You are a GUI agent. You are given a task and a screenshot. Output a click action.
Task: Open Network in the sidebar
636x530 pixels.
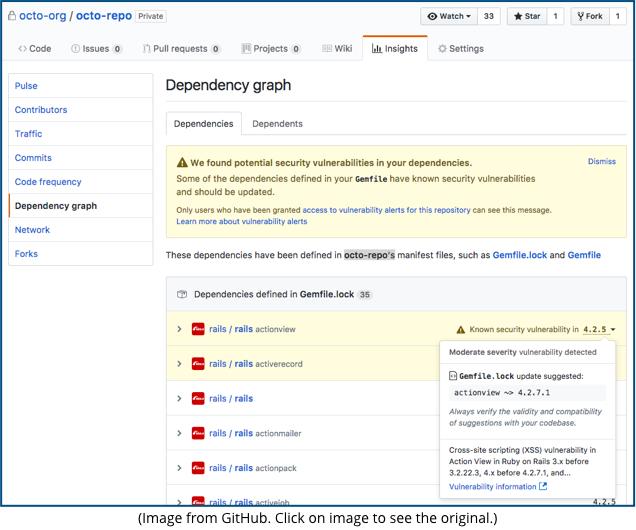pyautogui.click(x=81, y=230)
